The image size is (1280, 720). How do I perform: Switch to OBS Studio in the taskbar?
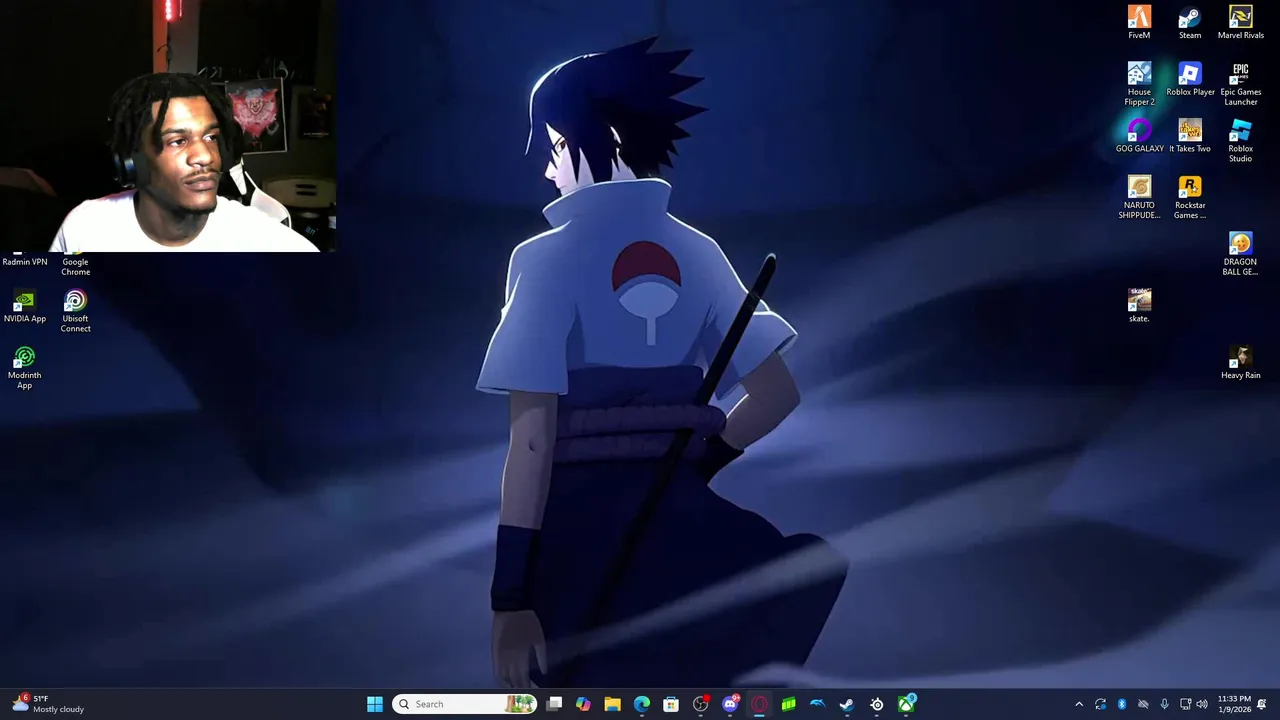pos(701,704)
